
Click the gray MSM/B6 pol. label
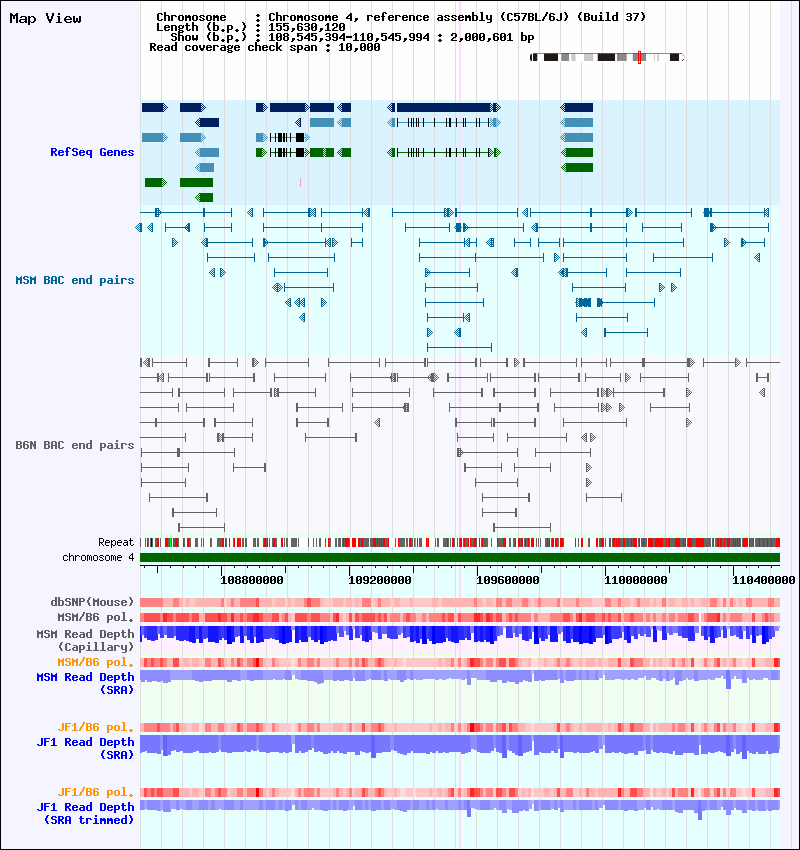coord(95,617)
